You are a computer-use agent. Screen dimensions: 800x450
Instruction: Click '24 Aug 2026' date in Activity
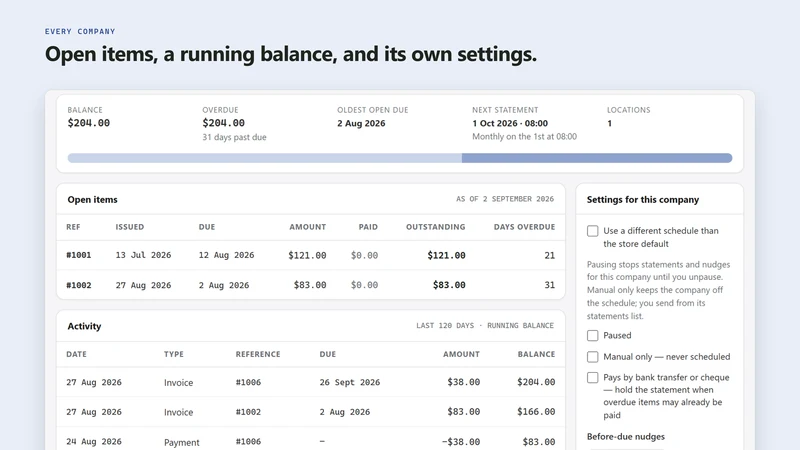[x=94, y=441]
